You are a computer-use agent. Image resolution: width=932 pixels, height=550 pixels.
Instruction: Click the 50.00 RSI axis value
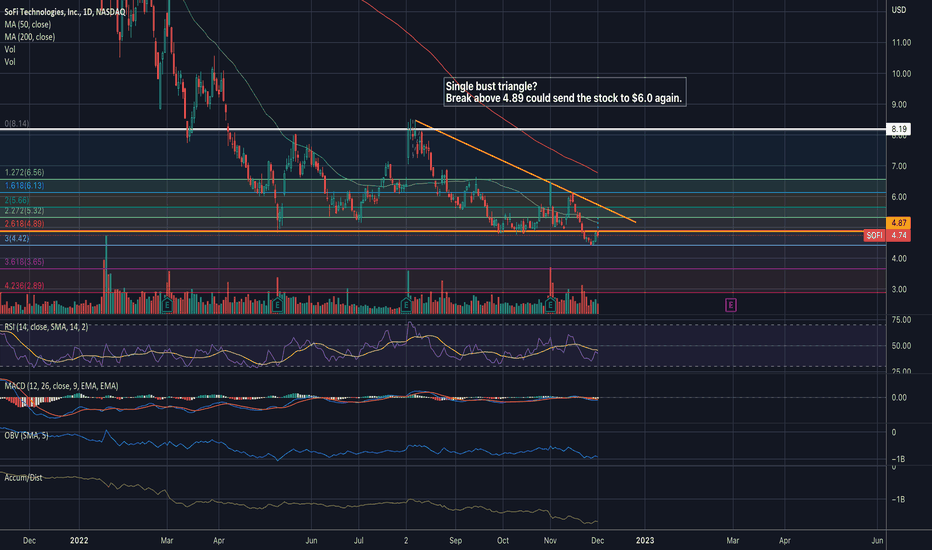tap(901, 345)
